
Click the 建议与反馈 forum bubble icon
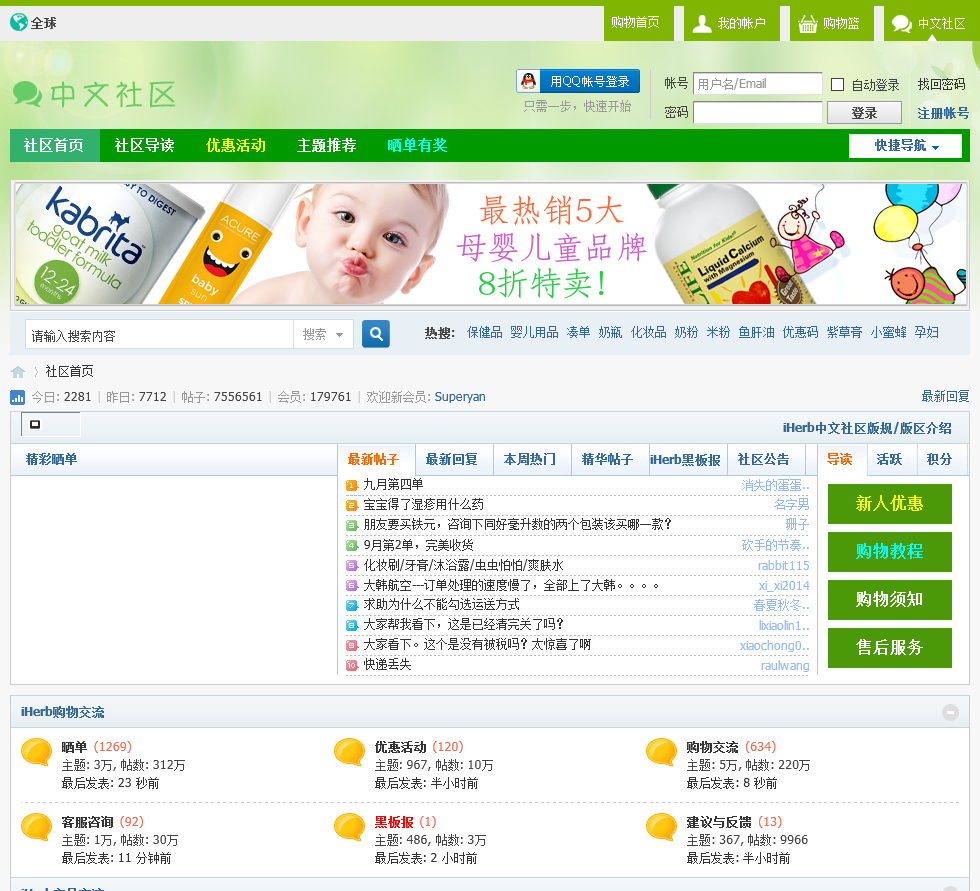pyautogui.click(x=661, y=827)
